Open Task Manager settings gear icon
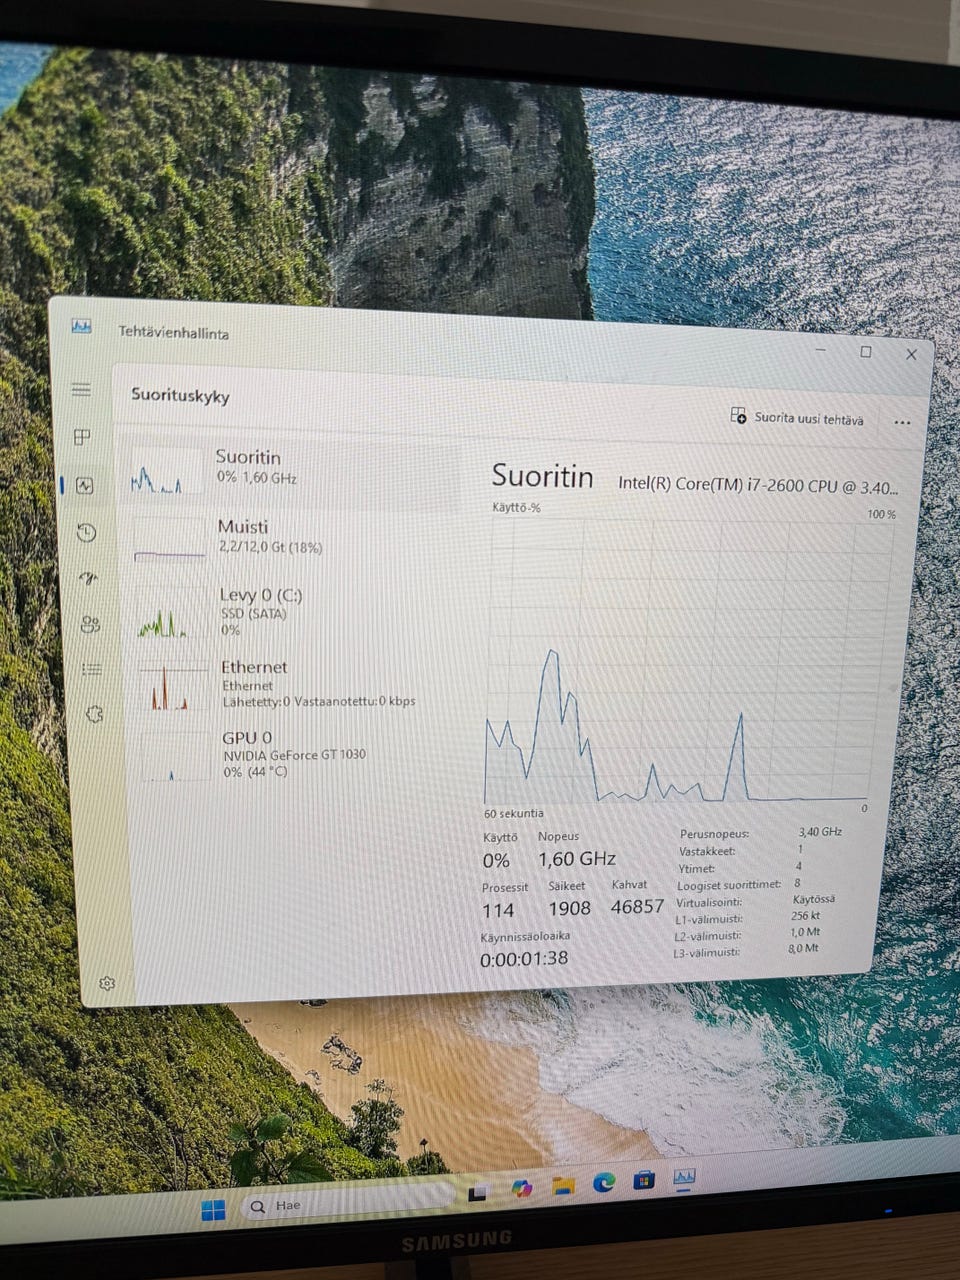This screenshot has width=960, height=1280. (107, 983)
